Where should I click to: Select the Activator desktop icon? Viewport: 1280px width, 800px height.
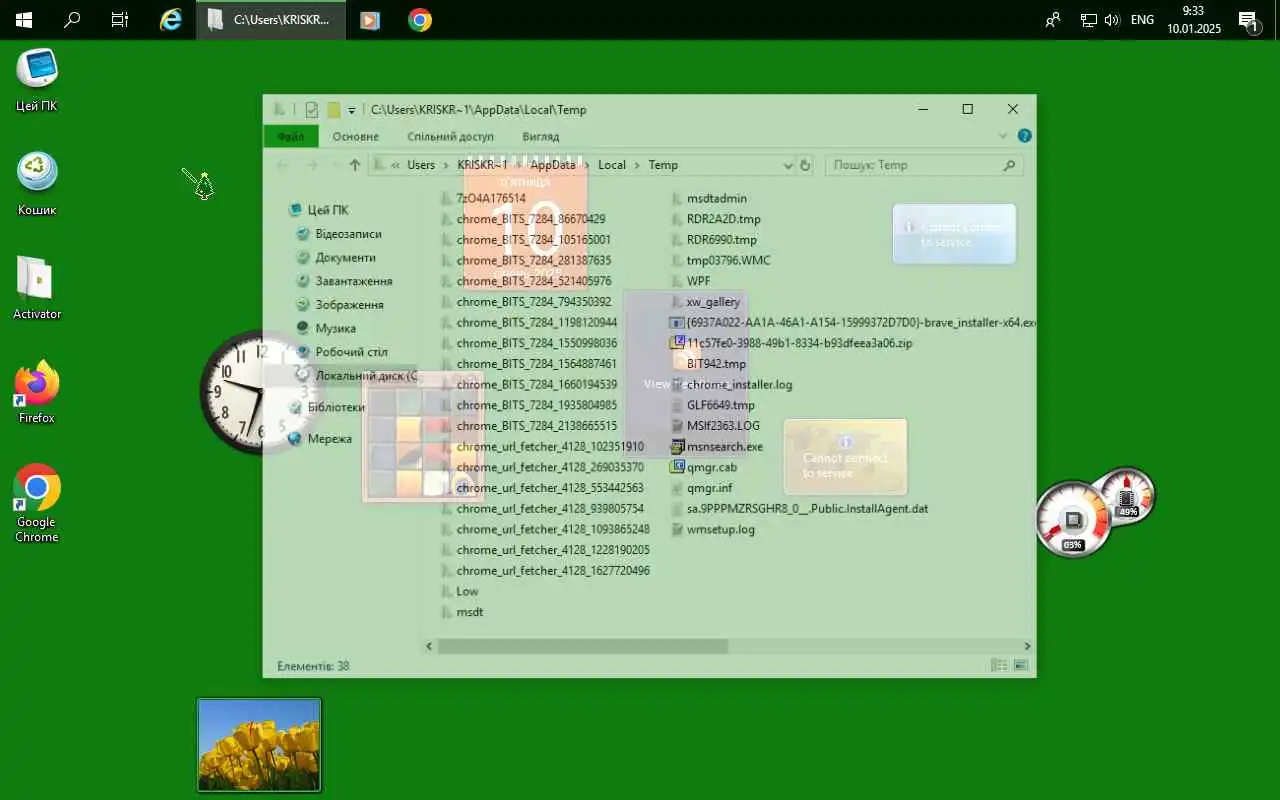coord(37,288)
